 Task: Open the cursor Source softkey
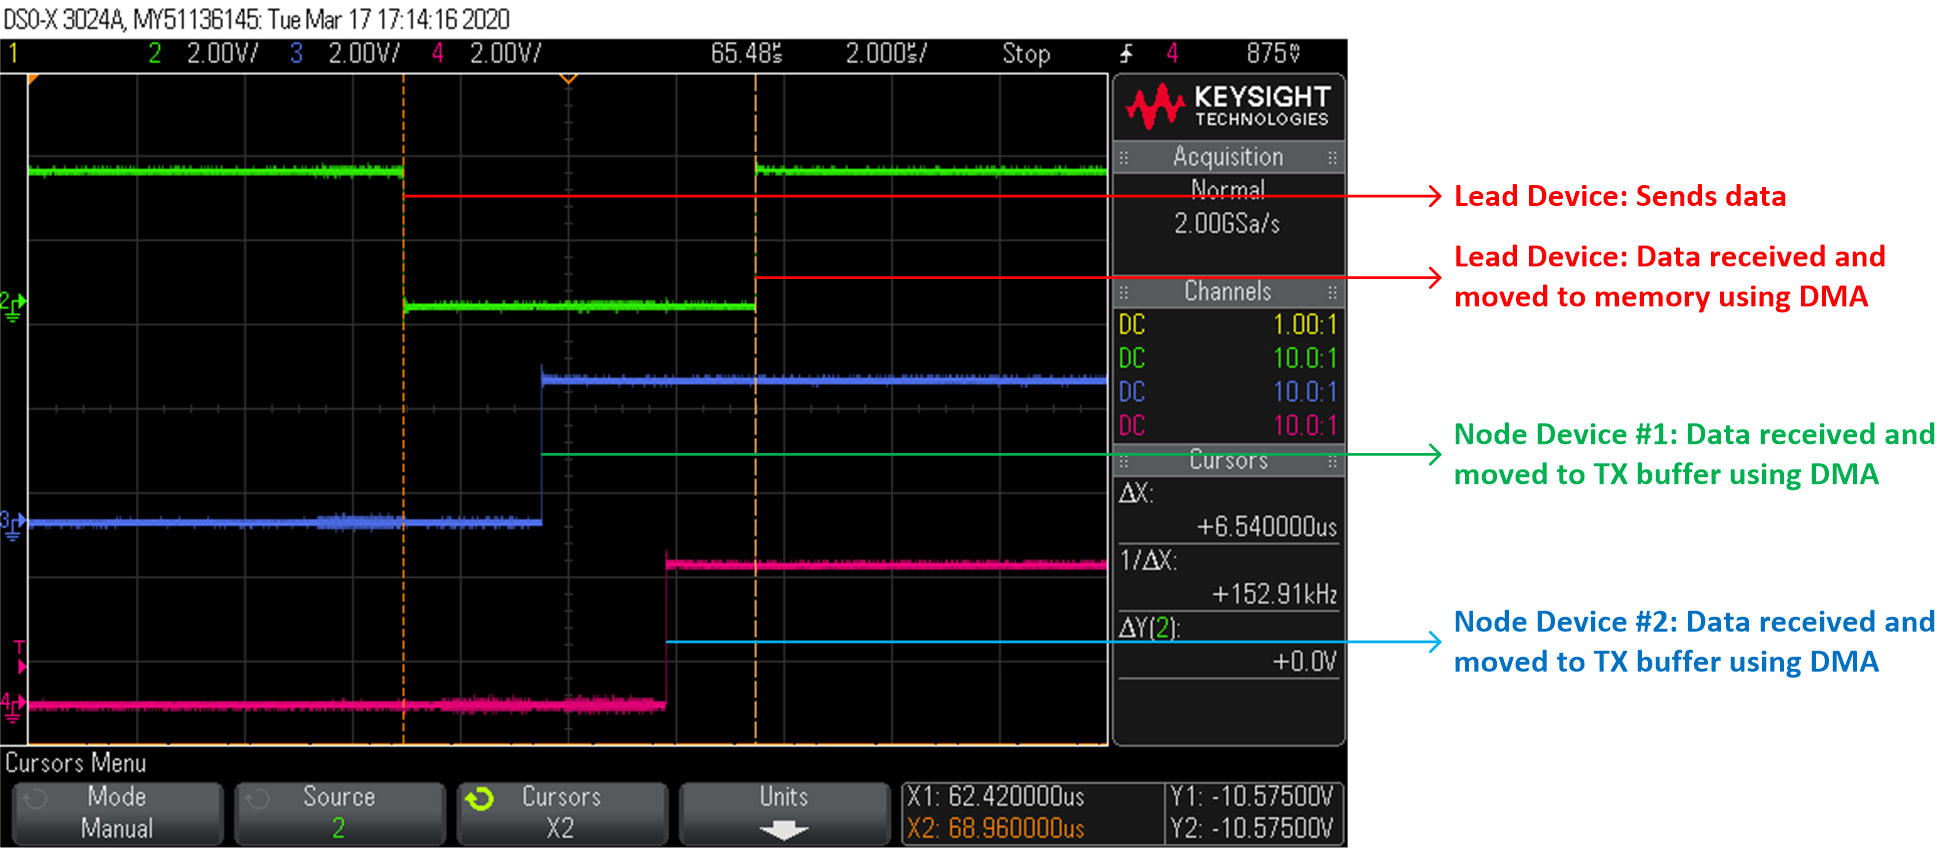(339, 812)
